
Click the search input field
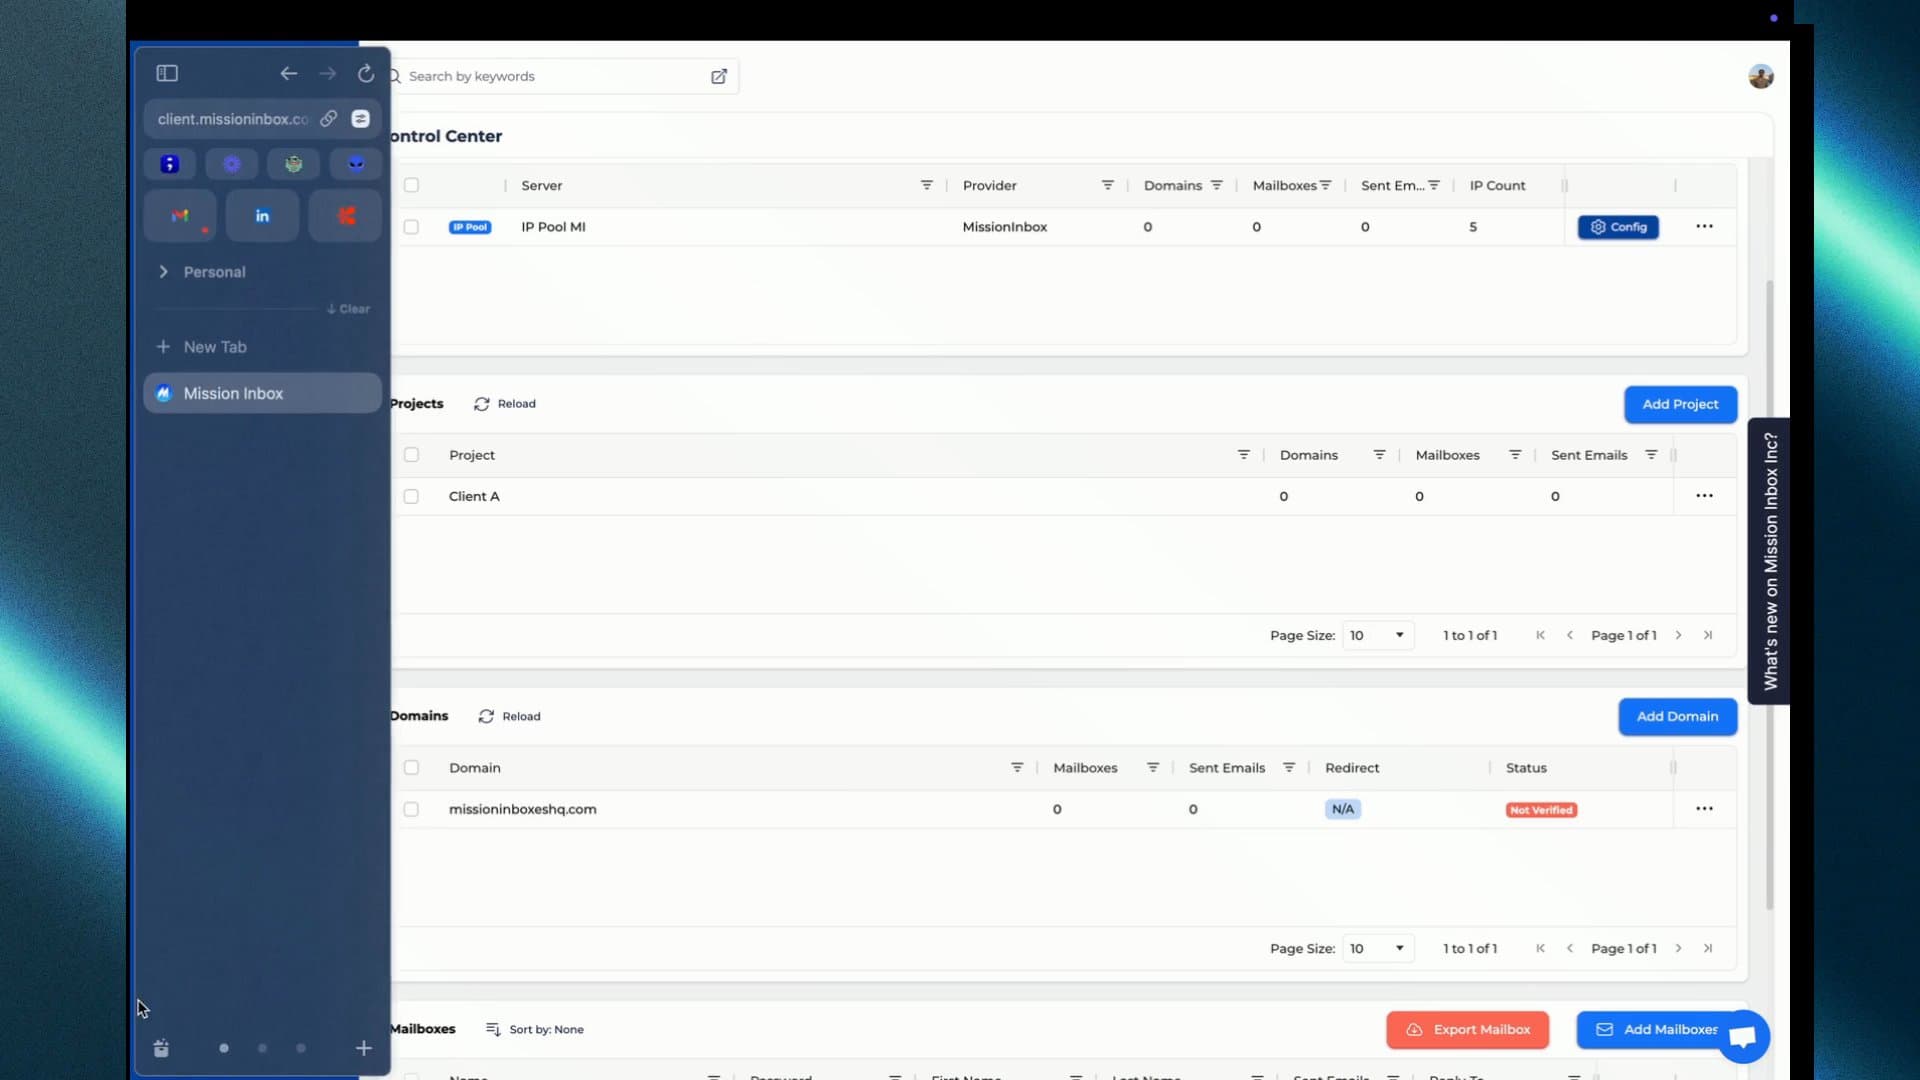[553, 75]
